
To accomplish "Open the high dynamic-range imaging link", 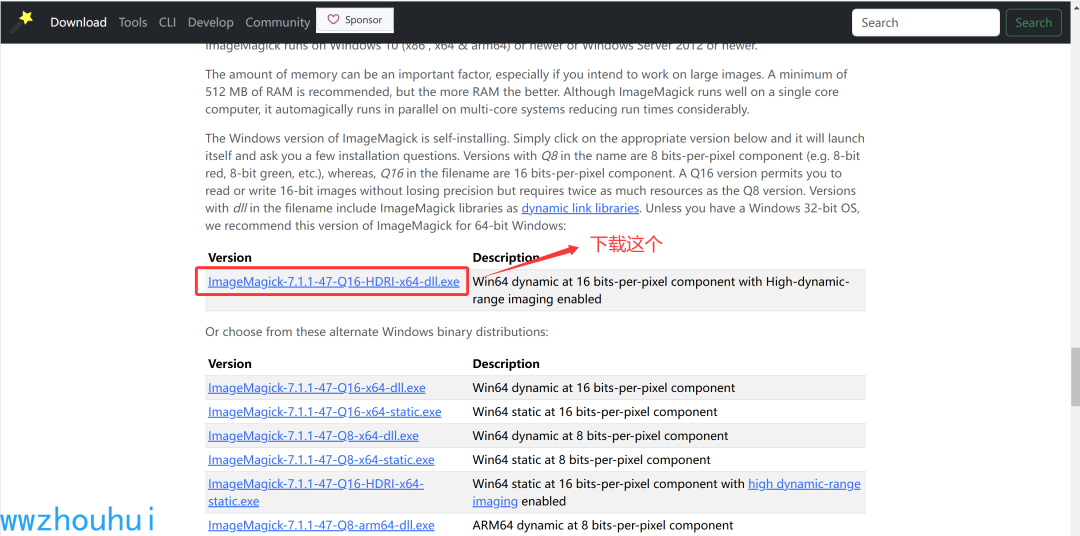I will pyautogui.click(x=666, y=492).
